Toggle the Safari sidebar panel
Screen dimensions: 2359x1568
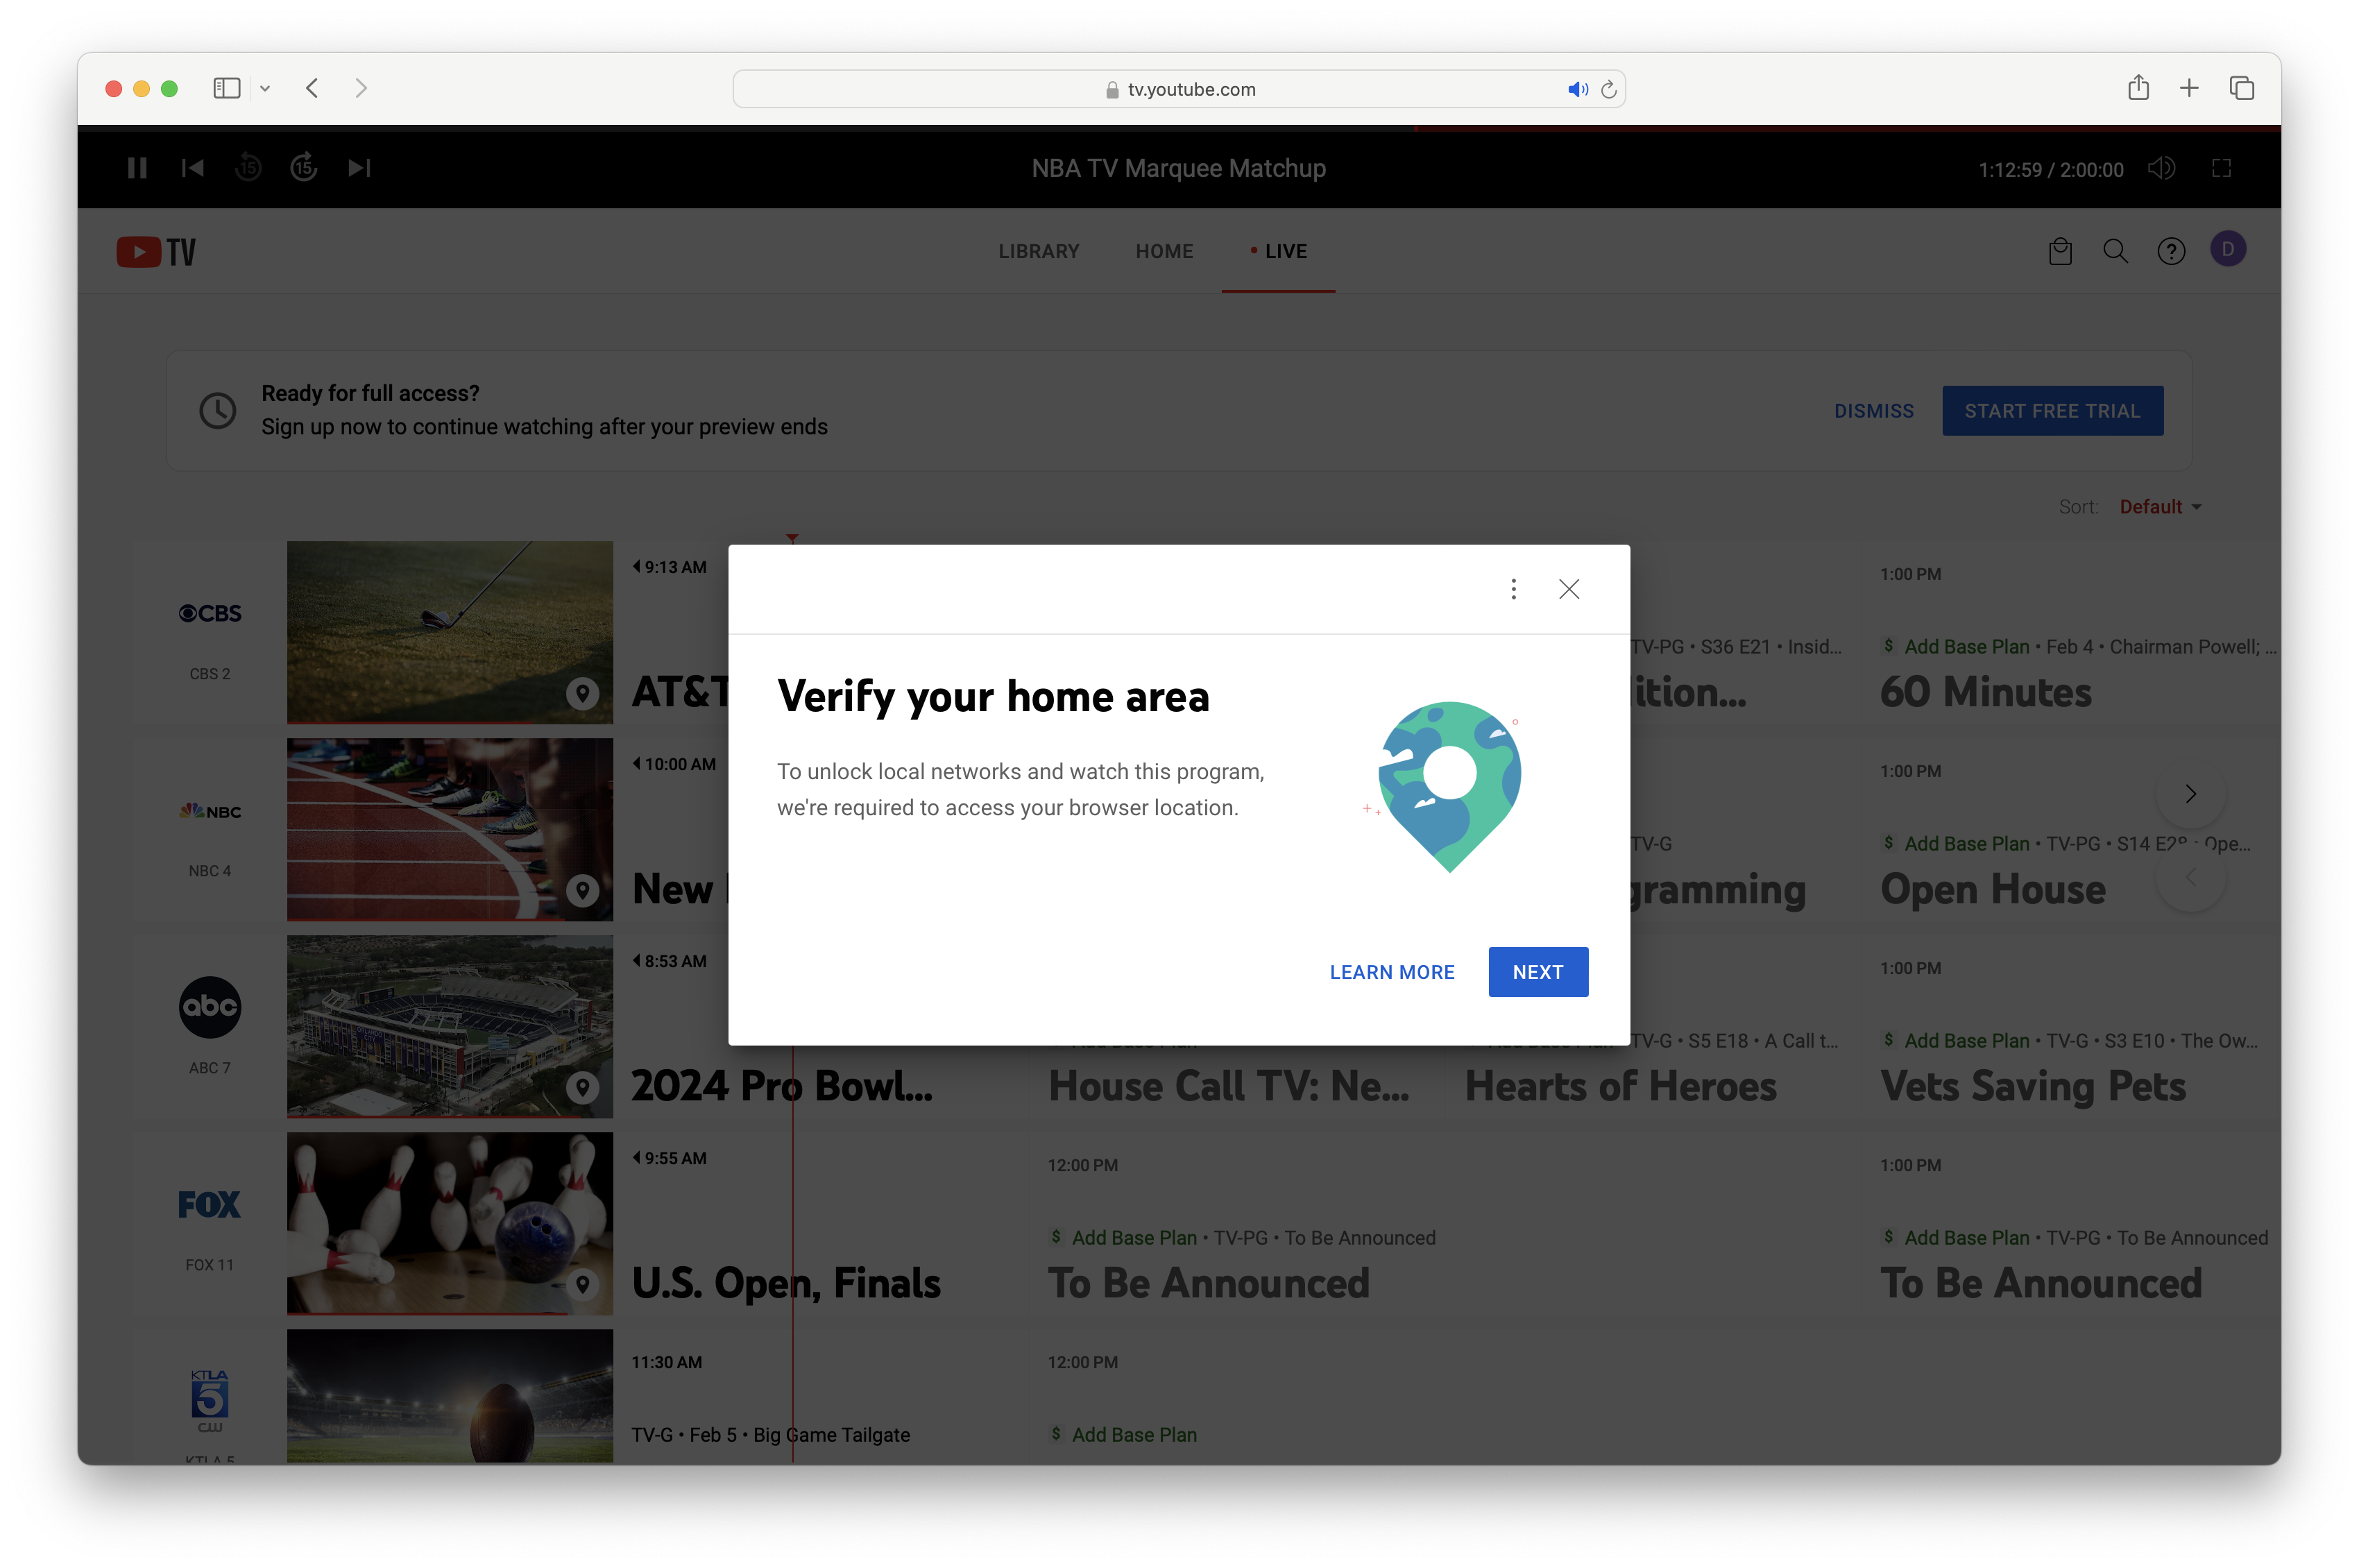pos(227,88)
